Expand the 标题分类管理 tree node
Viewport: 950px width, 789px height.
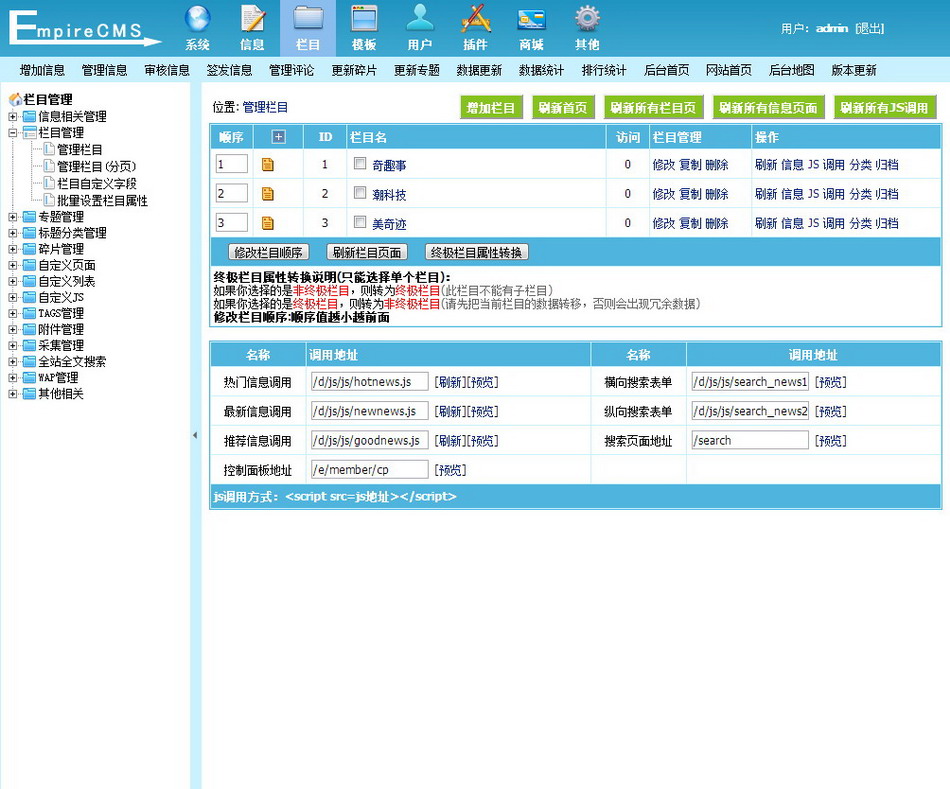point(13,233)
